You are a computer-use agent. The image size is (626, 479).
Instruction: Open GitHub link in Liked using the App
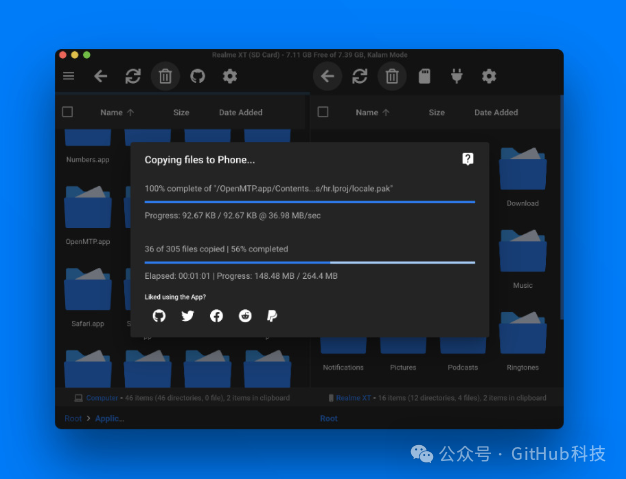[159, 316]
